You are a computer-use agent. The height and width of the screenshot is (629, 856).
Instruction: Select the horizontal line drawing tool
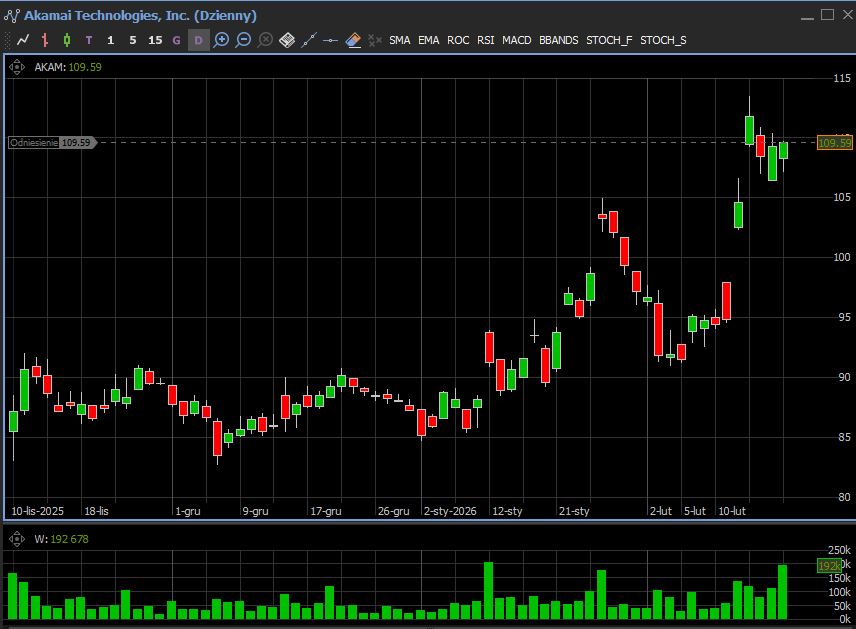point(331,40)
